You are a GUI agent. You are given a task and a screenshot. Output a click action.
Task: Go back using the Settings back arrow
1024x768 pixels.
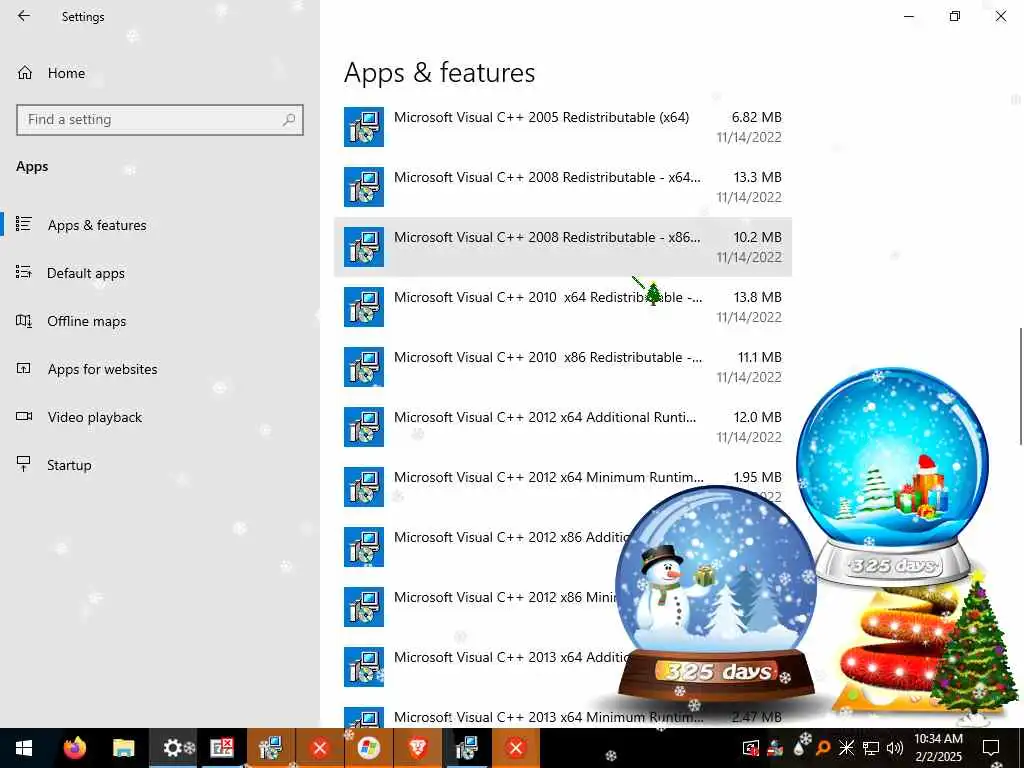[24, 16]
